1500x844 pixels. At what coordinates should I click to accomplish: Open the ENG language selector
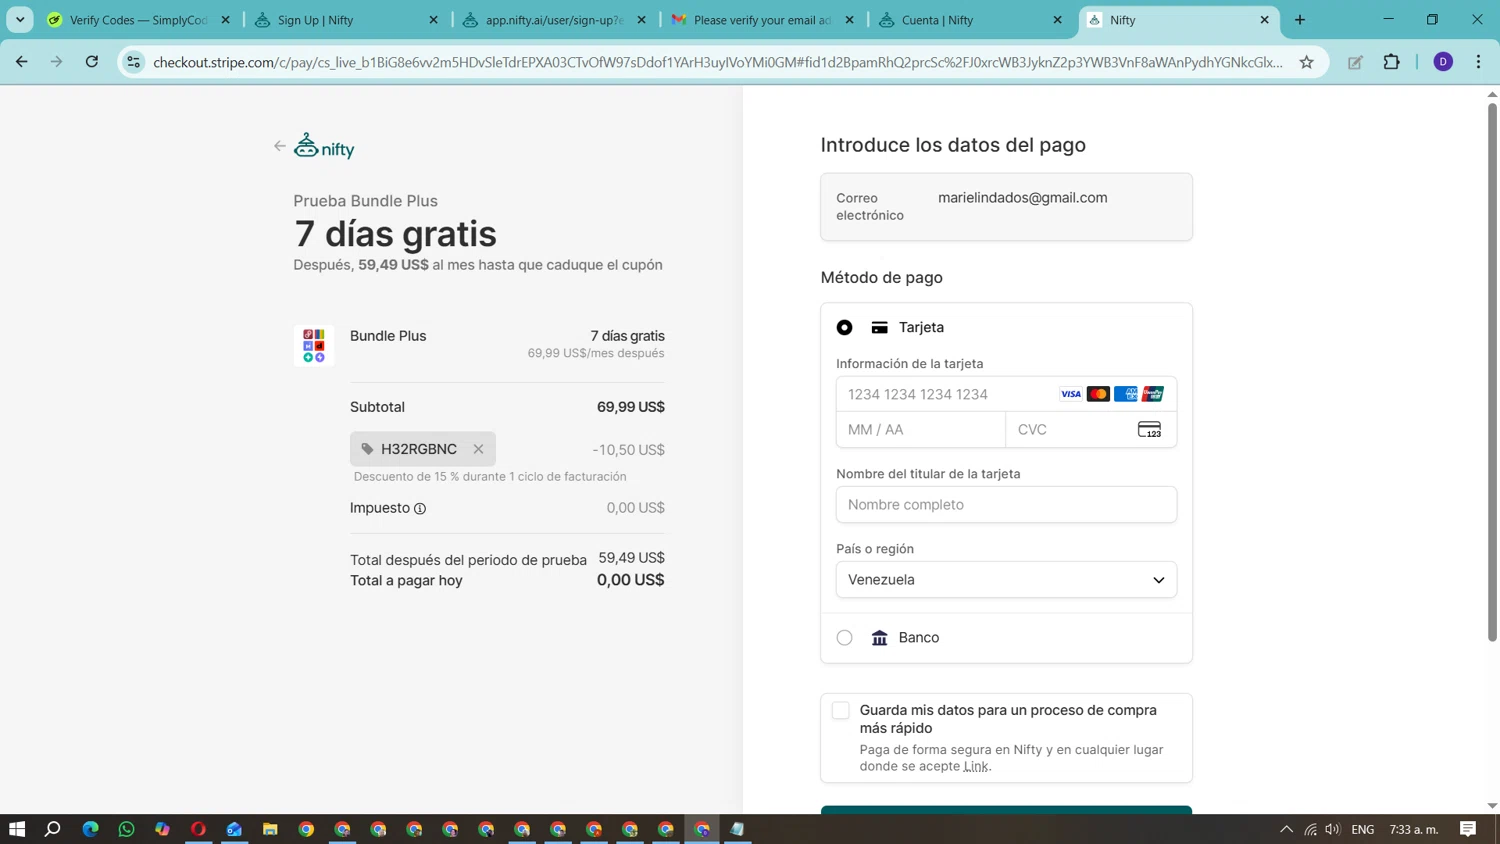pos(1363,829)
